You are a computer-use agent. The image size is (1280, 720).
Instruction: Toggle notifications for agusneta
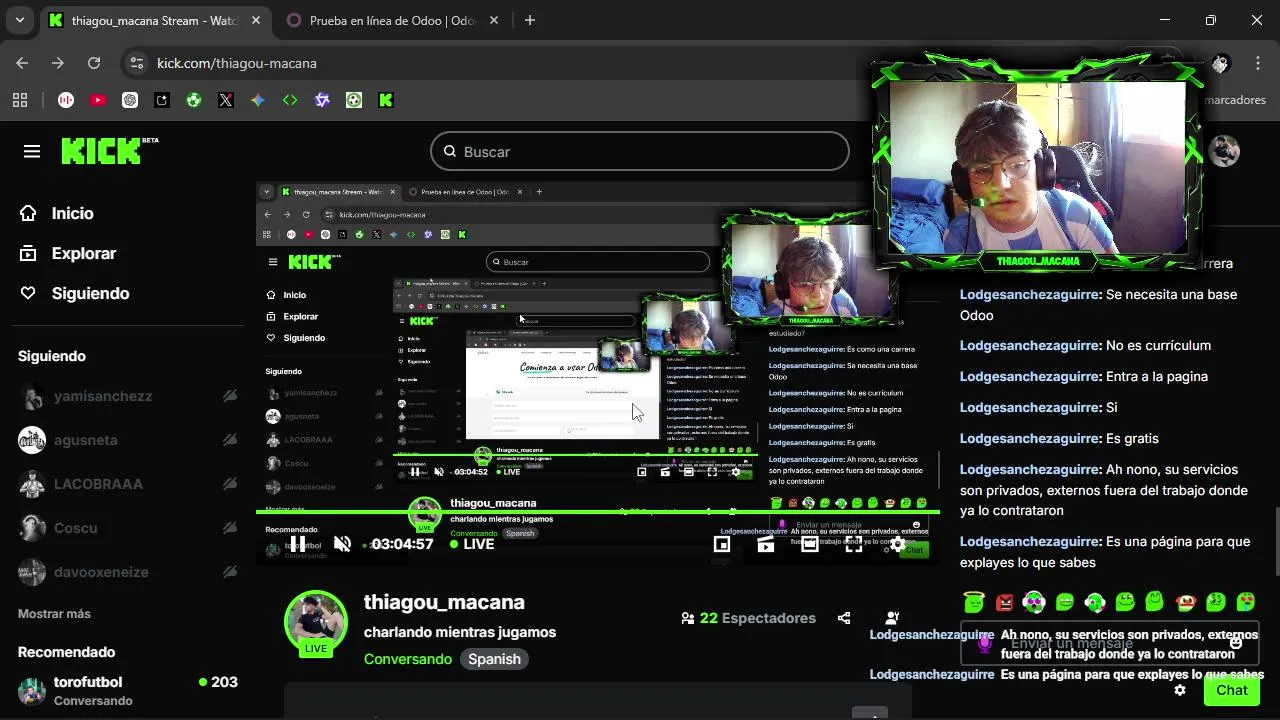click(230, 440)
